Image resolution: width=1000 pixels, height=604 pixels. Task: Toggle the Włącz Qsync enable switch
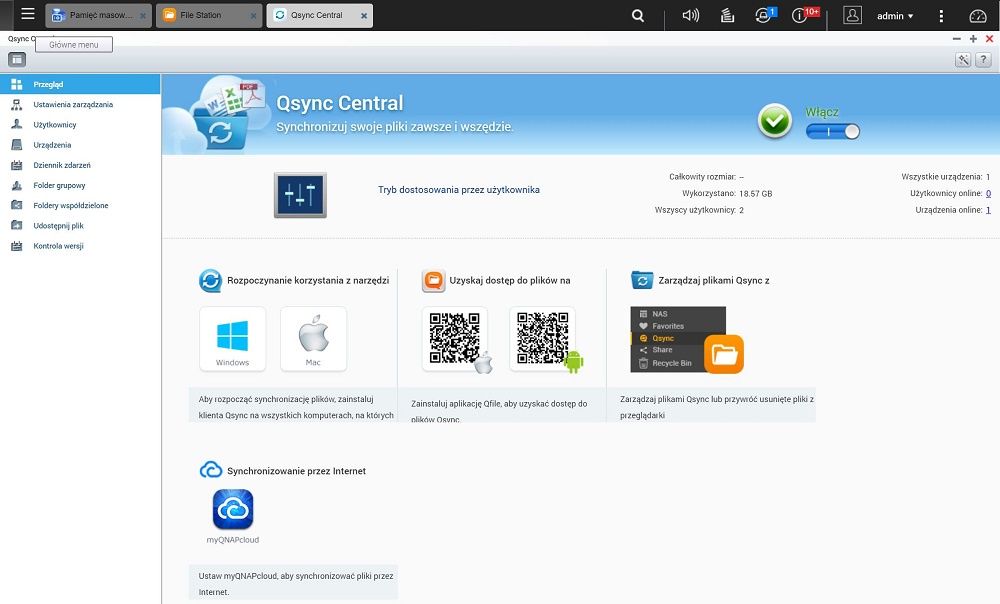pos(833,131)
